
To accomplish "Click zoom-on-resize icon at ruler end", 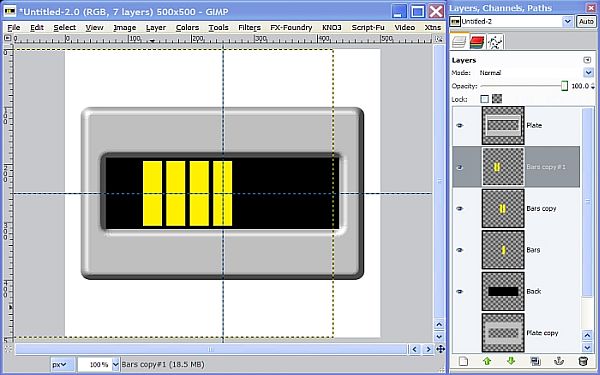I will (x=439, y=39).
